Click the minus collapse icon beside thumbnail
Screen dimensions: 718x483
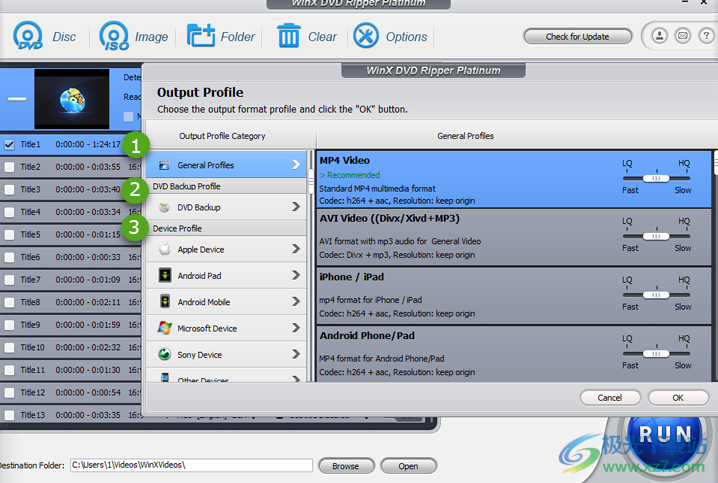(17, 98)
